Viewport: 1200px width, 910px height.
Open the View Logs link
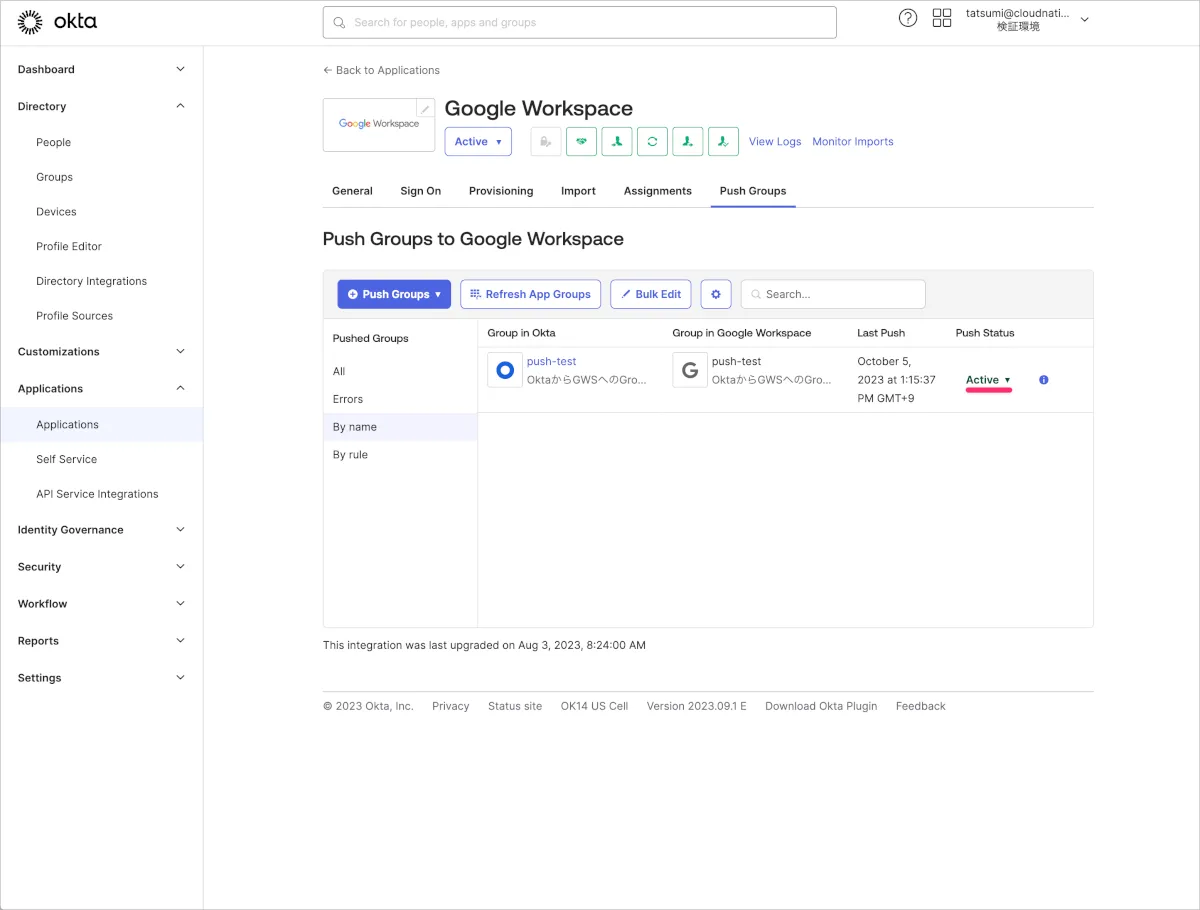[x=775, y=142]
